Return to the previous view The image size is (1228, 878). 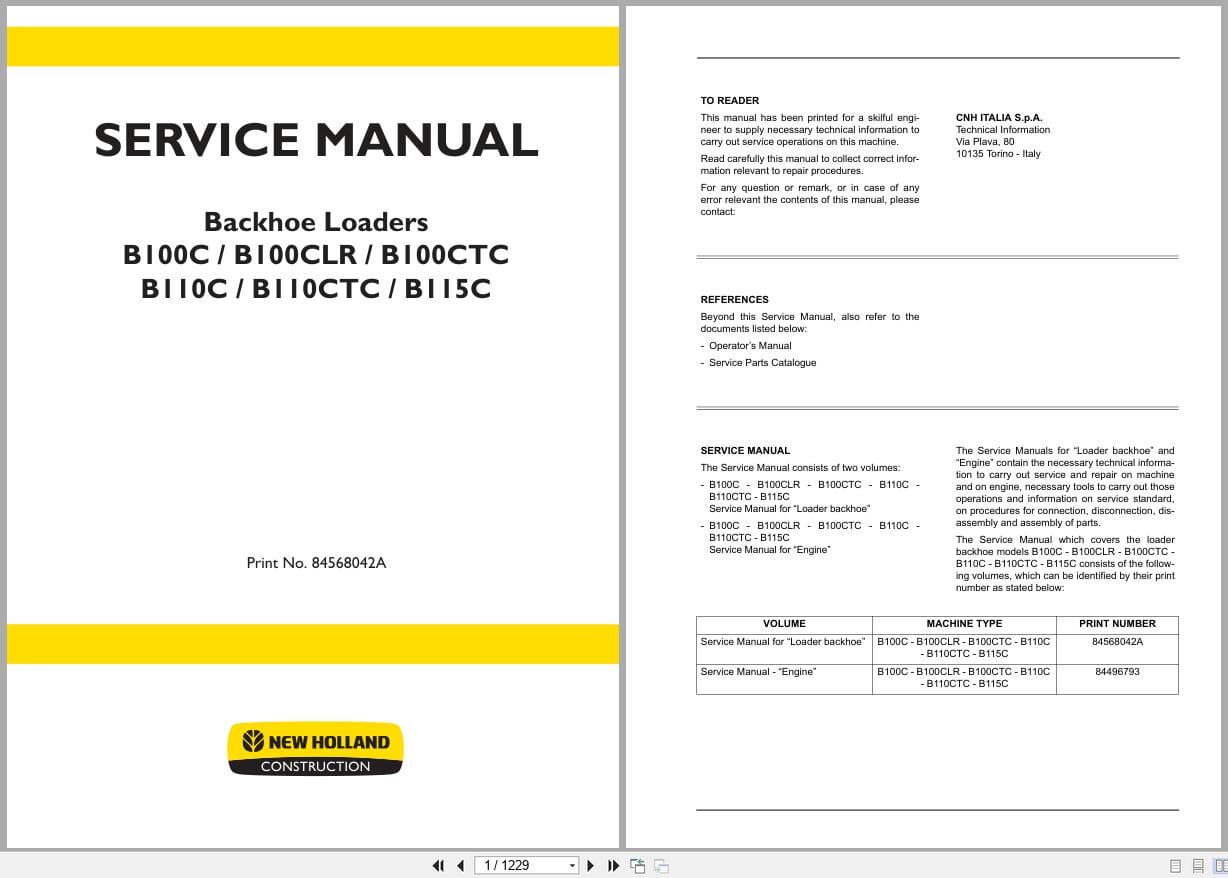637,865
